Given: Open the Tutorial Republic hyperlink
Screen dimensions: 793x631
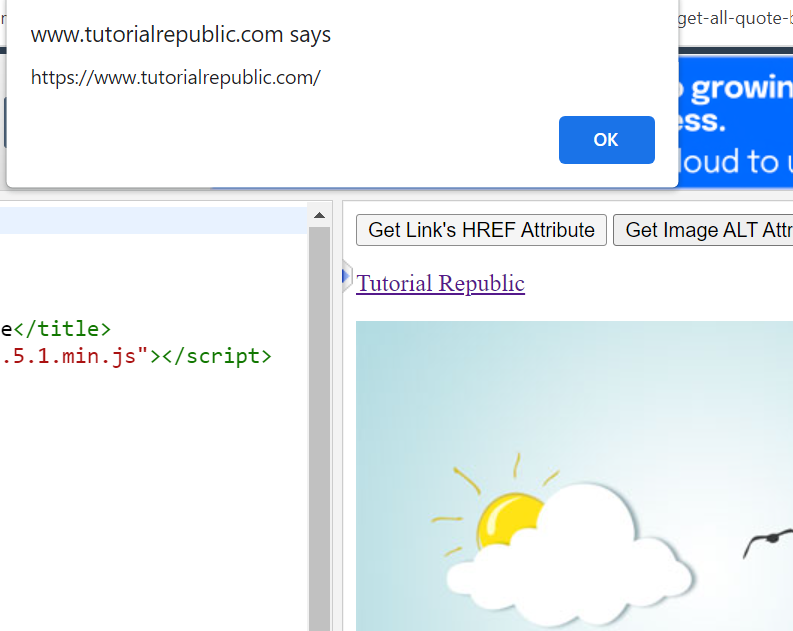Looking at the screenshot, I should 440,284.
